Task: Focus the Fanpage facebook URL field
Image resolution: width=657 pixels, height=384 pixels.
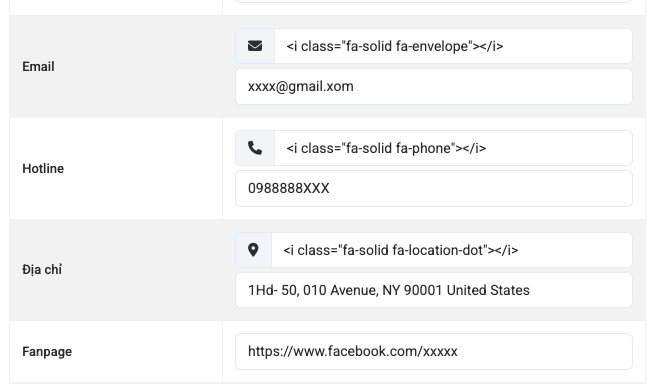Action: pos(434,351)
